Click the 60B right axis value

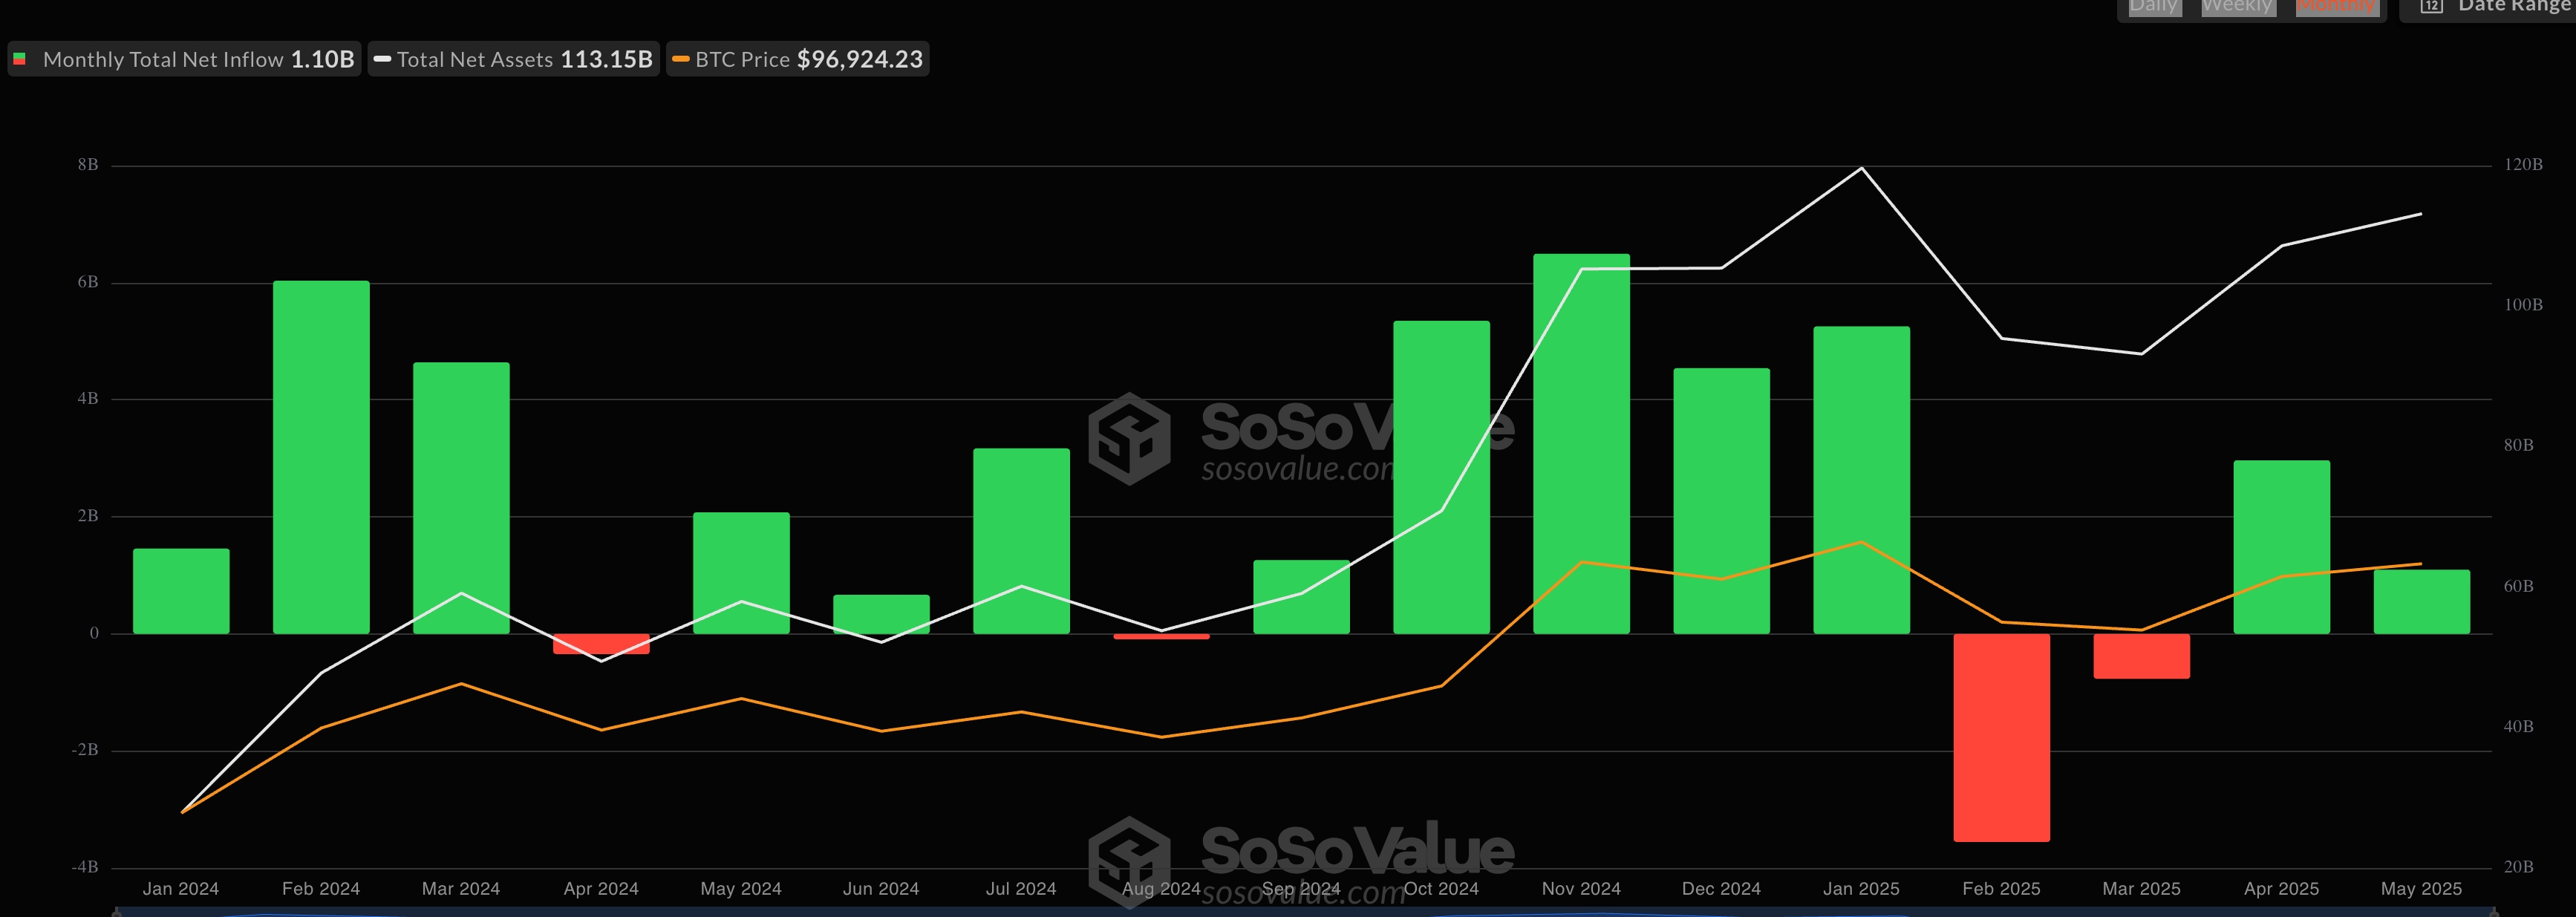pos(2519,586)
